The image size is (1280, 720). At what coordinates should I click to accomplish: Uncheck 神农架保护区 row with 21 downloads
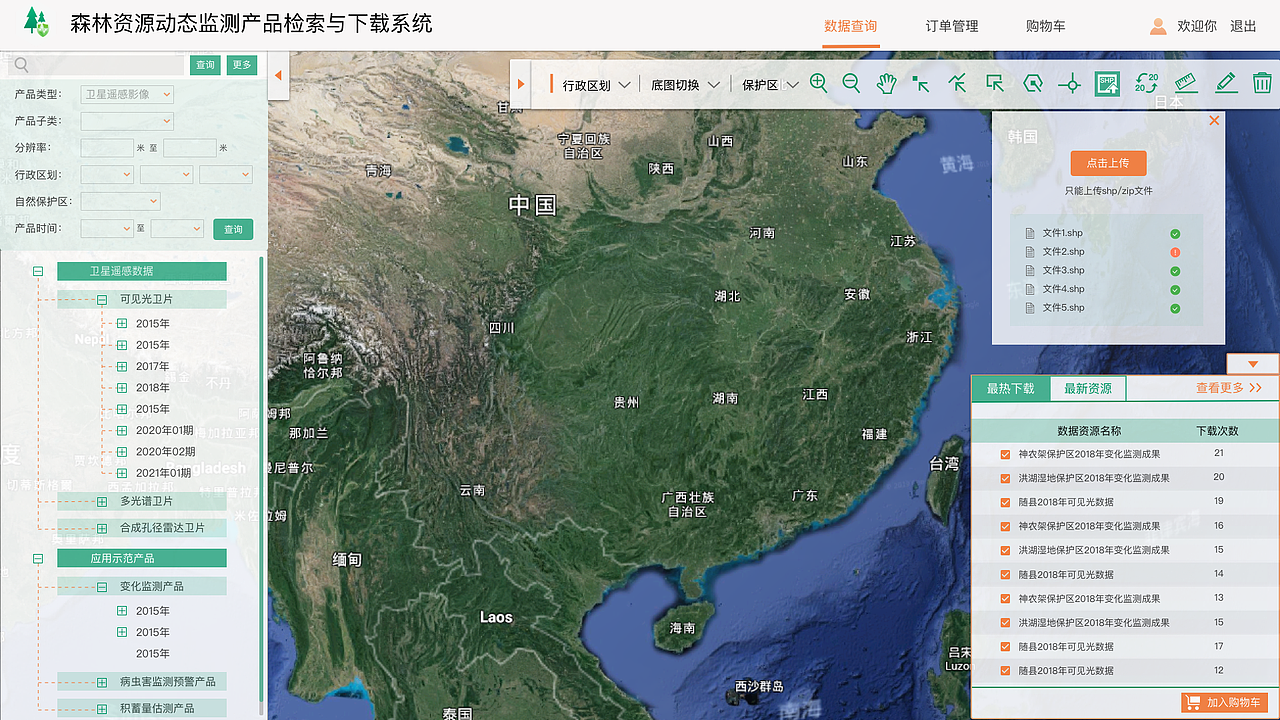1005,454
